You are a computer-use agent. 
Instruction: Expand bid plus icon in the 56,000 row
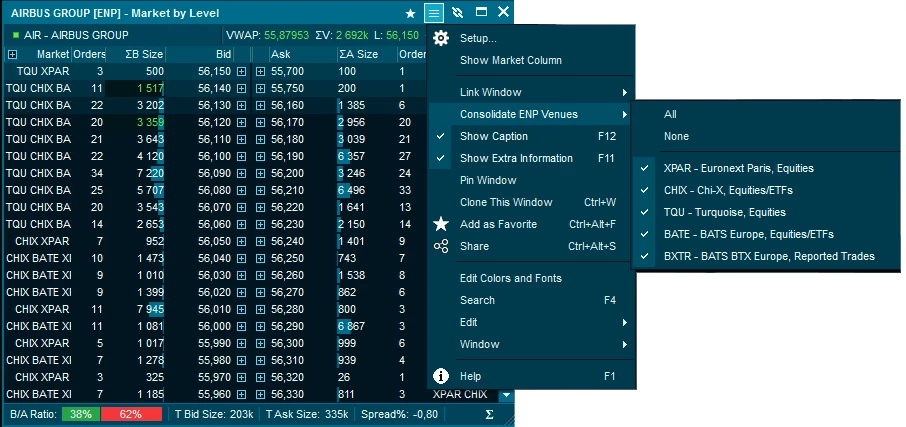click(242, 326)
